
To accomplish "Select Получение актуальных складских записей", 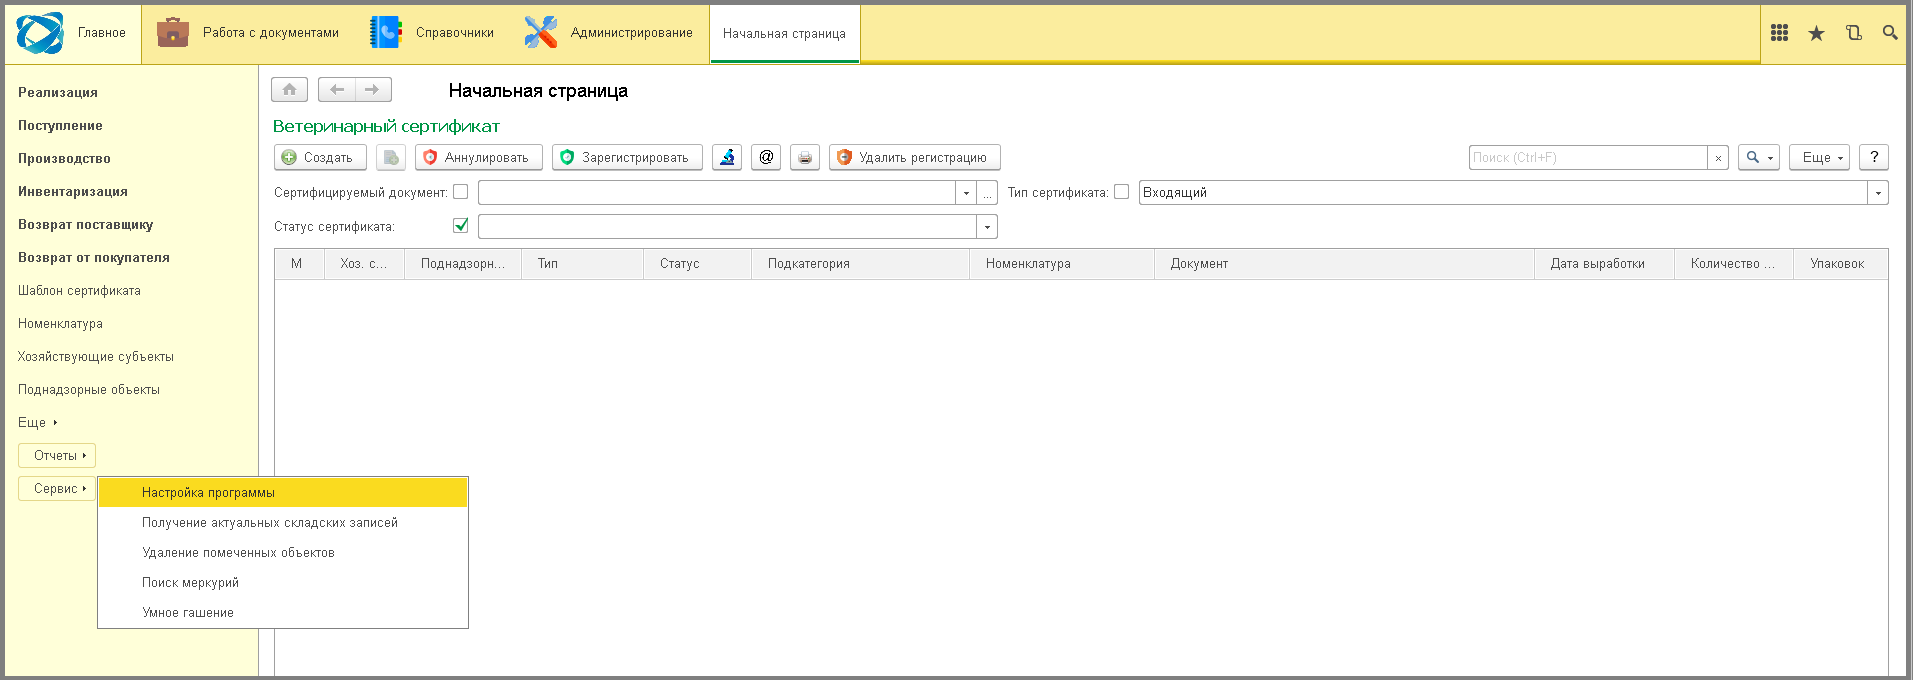I will (x=283, y=522).
